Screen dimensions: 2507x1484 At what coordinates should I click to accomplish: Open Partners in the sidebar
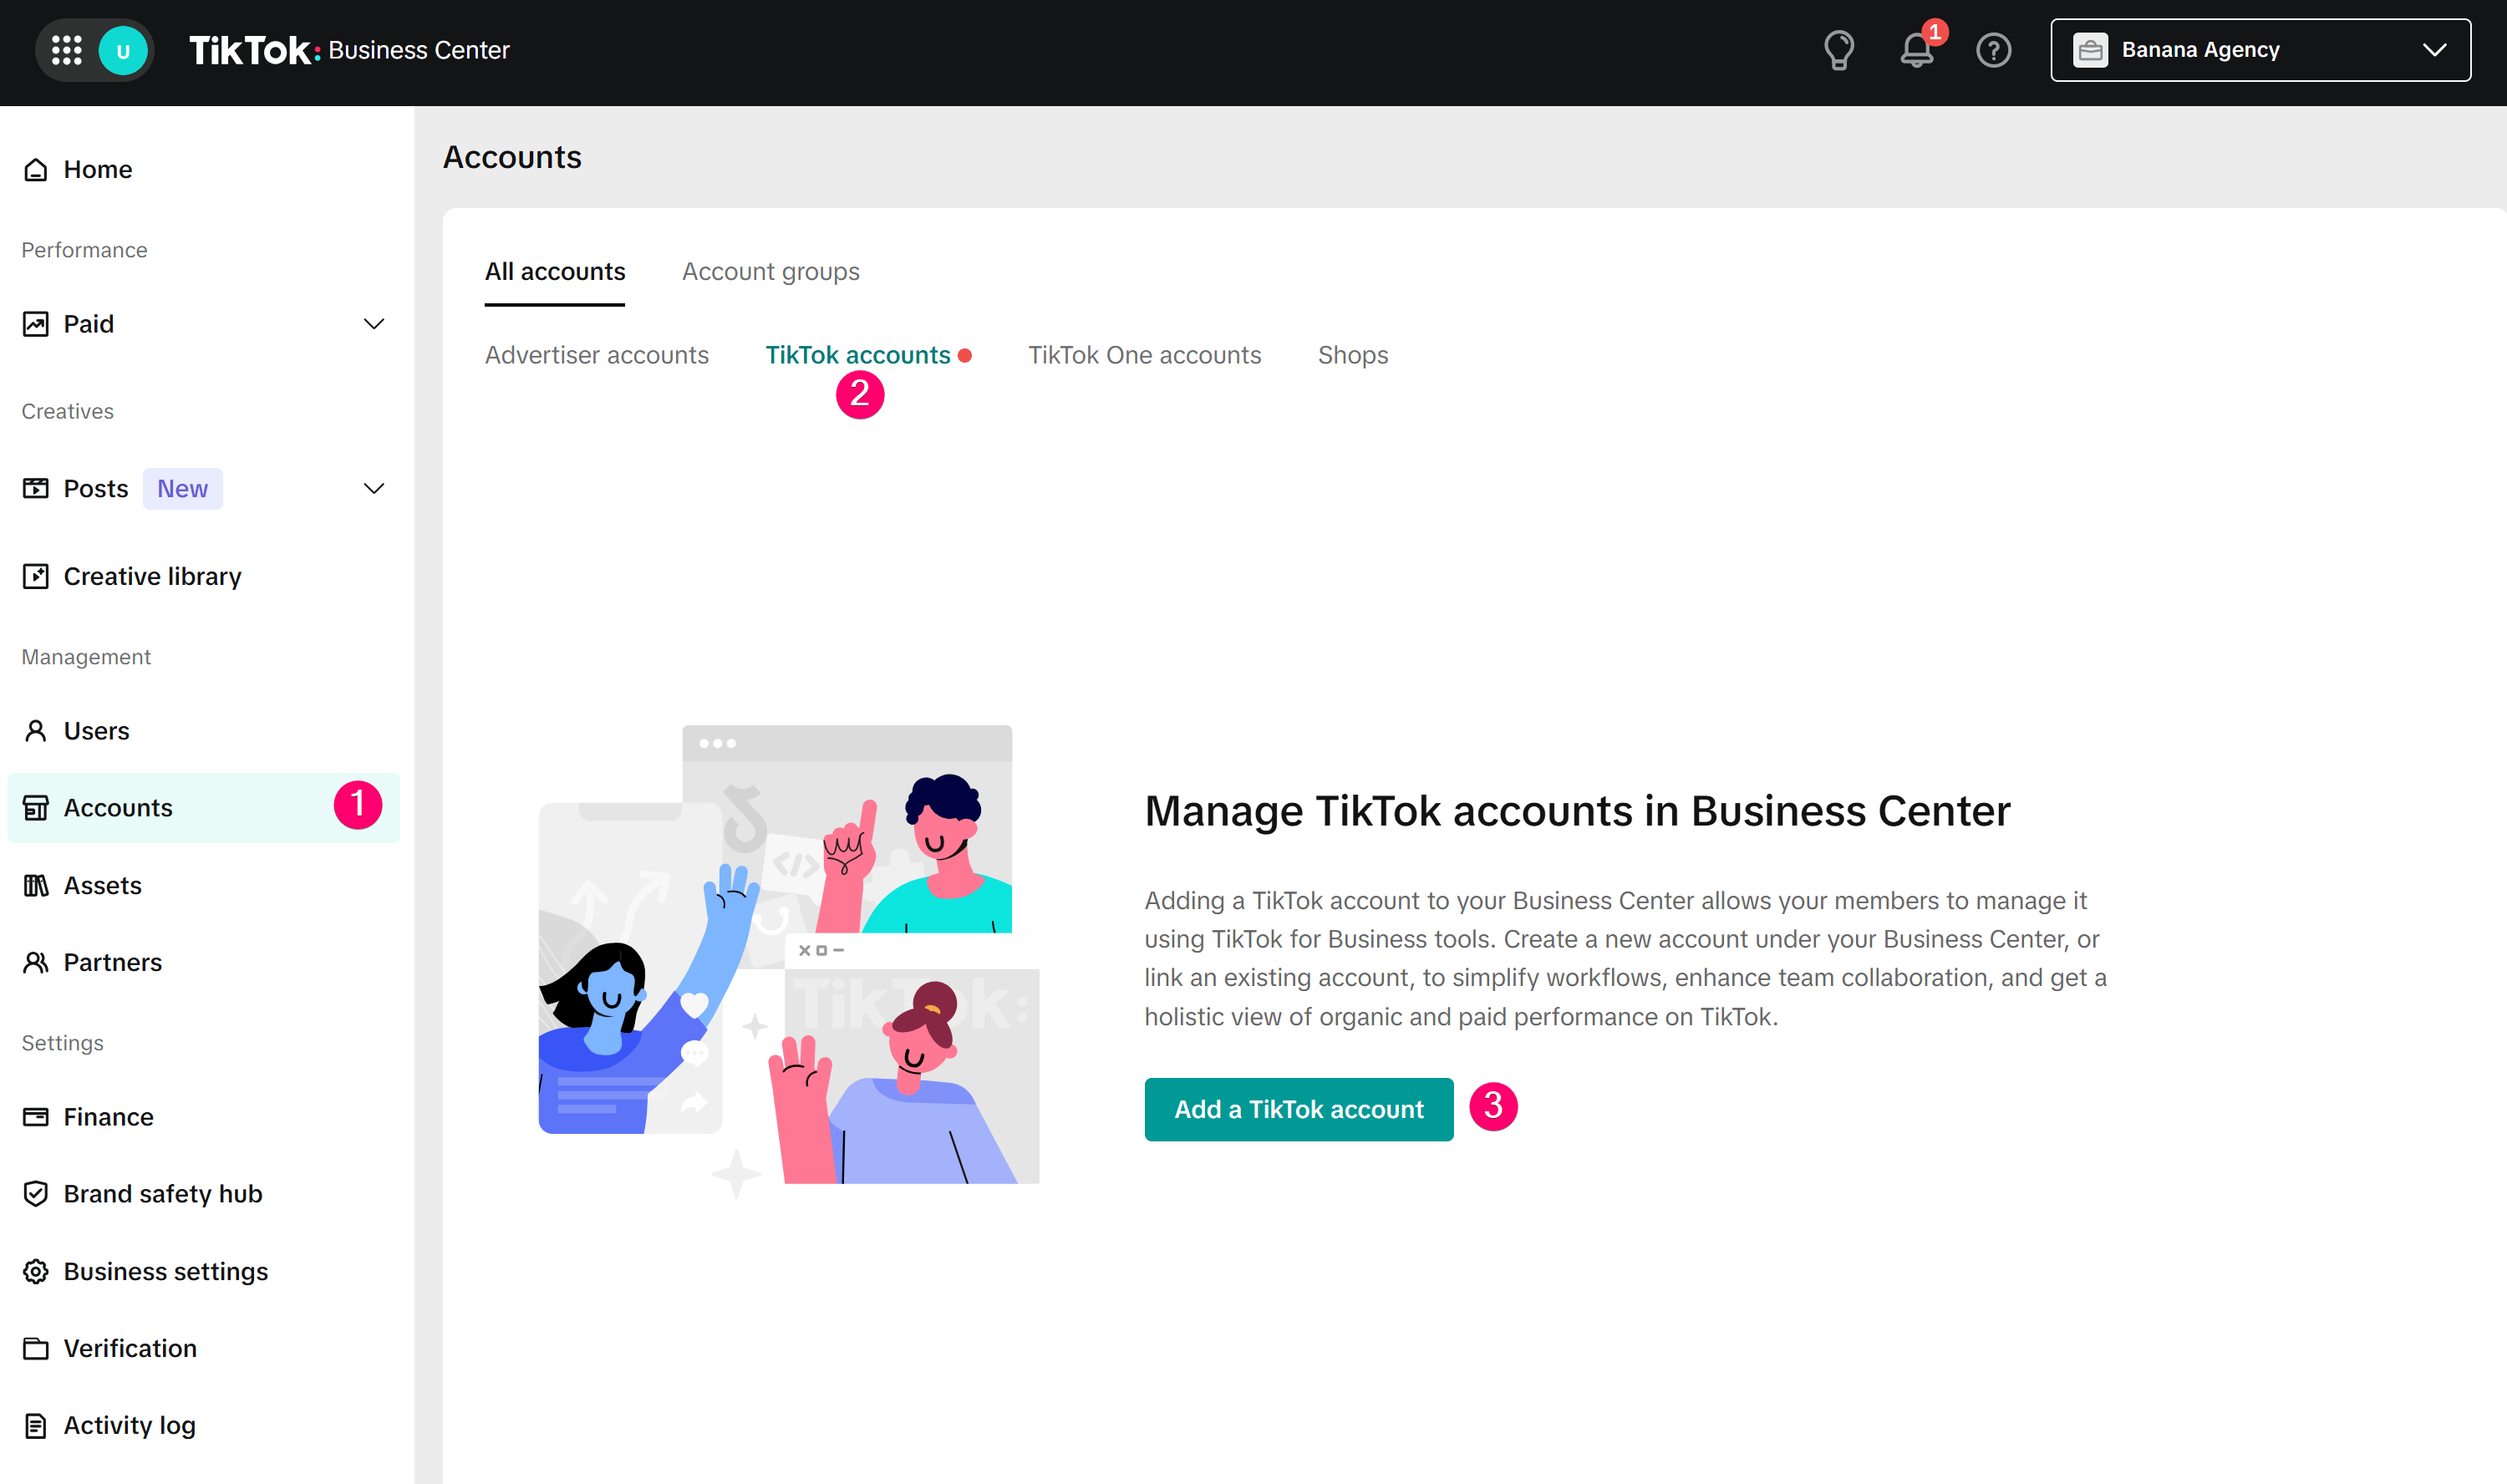[203, 963]
